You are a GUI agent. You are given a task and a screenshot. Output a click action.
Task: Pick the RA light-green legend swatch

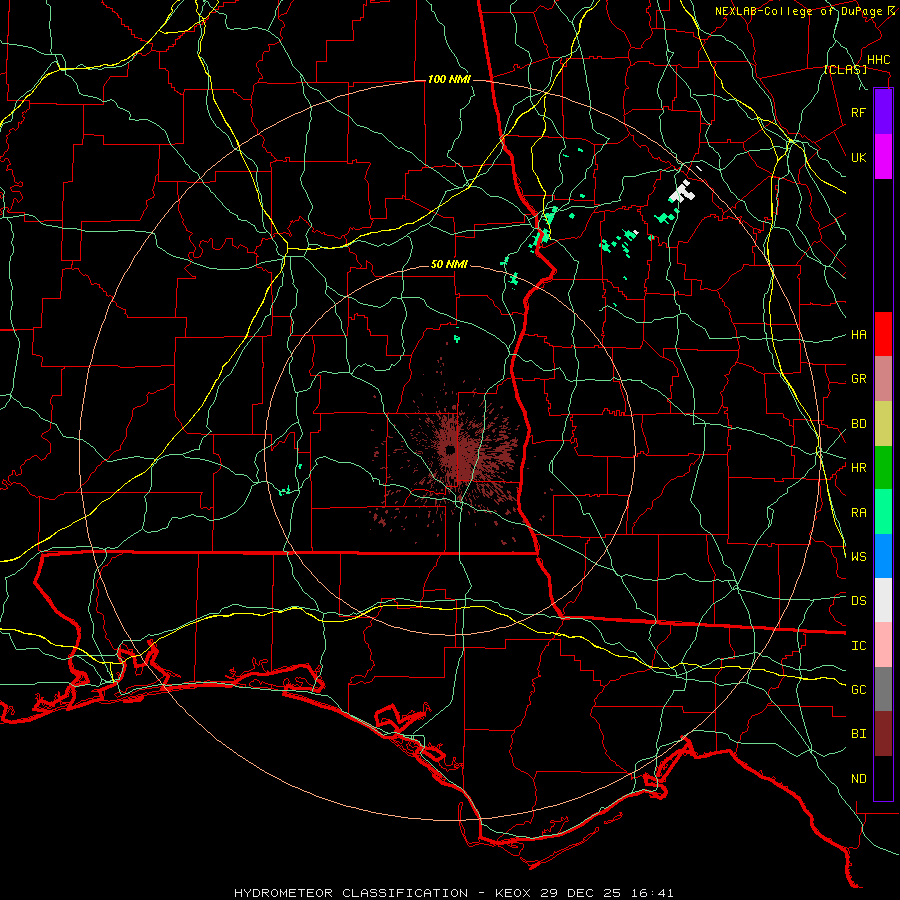(x=883, y=512)
